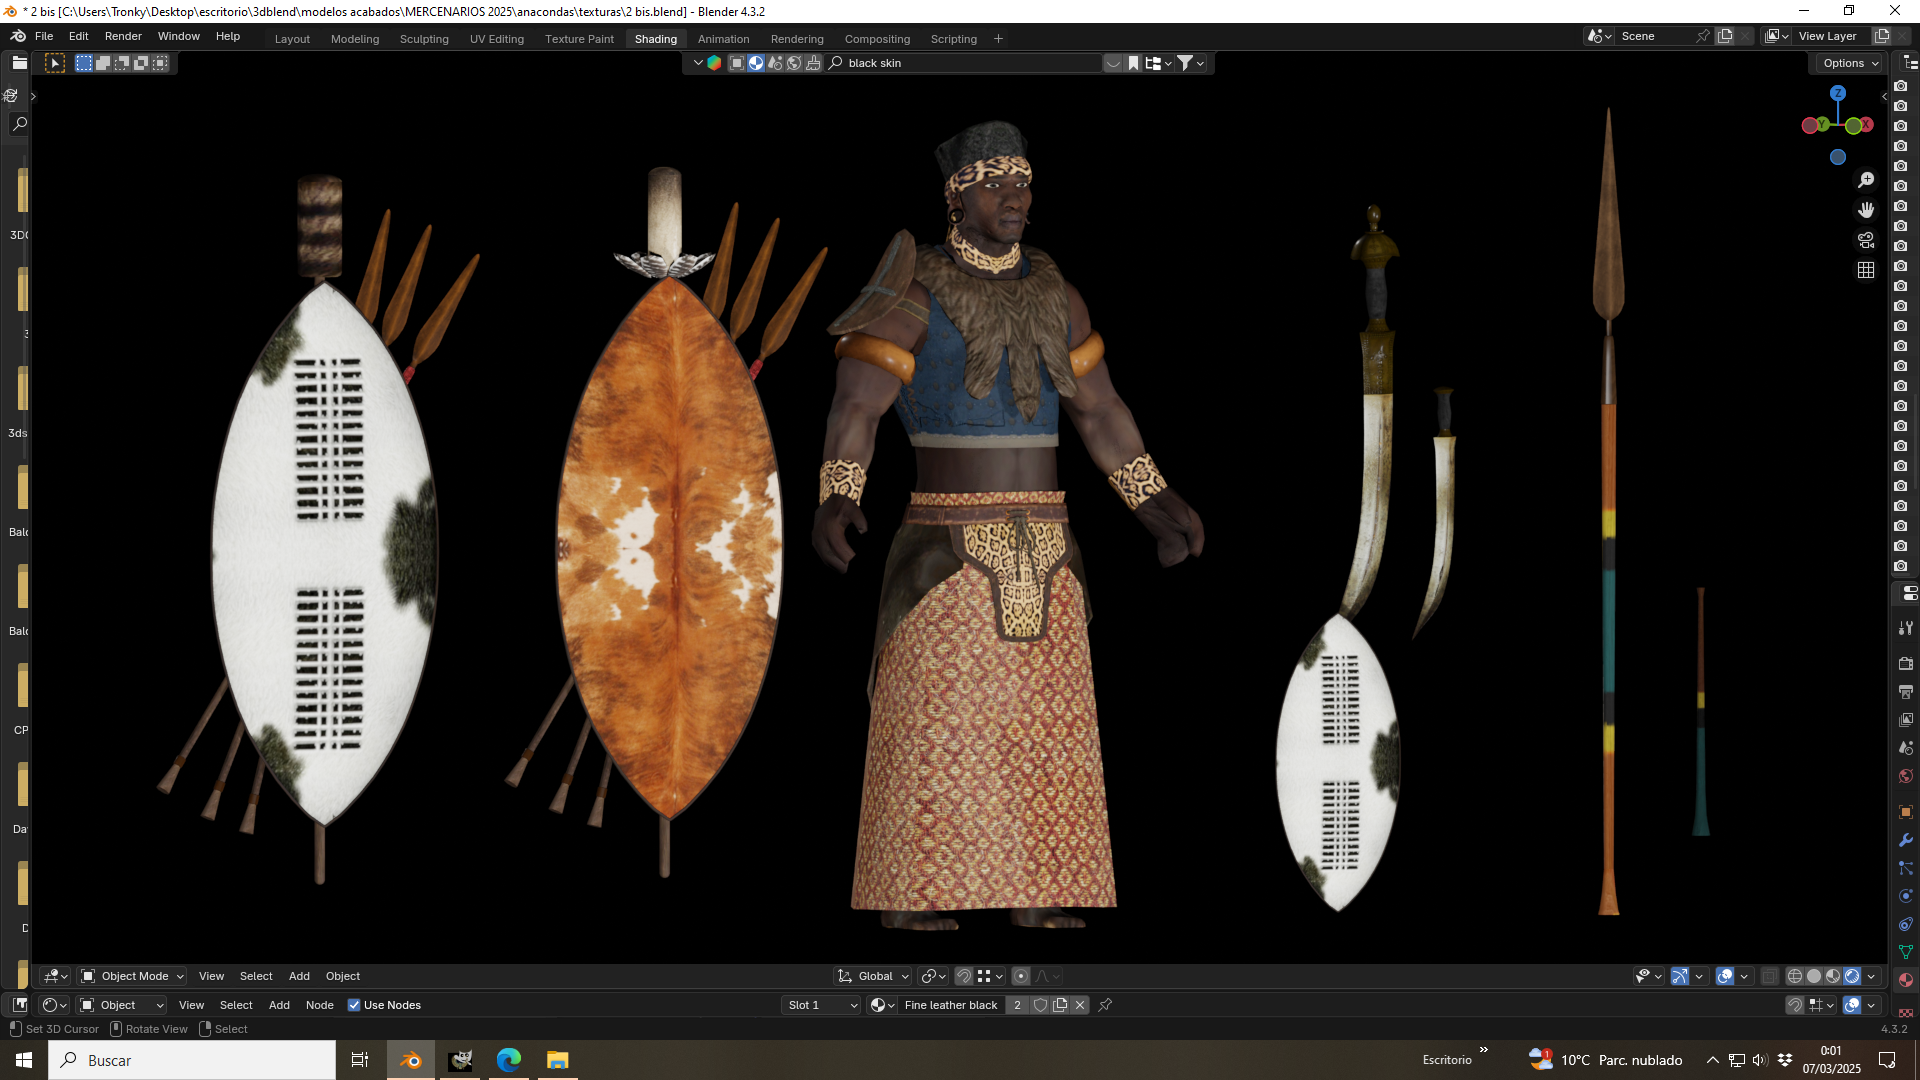This screenshot has height=1080, width=1920.
Task: Toggle snapping magnet in viewport header
Action: pyautogui.click(x=963, y=976)
